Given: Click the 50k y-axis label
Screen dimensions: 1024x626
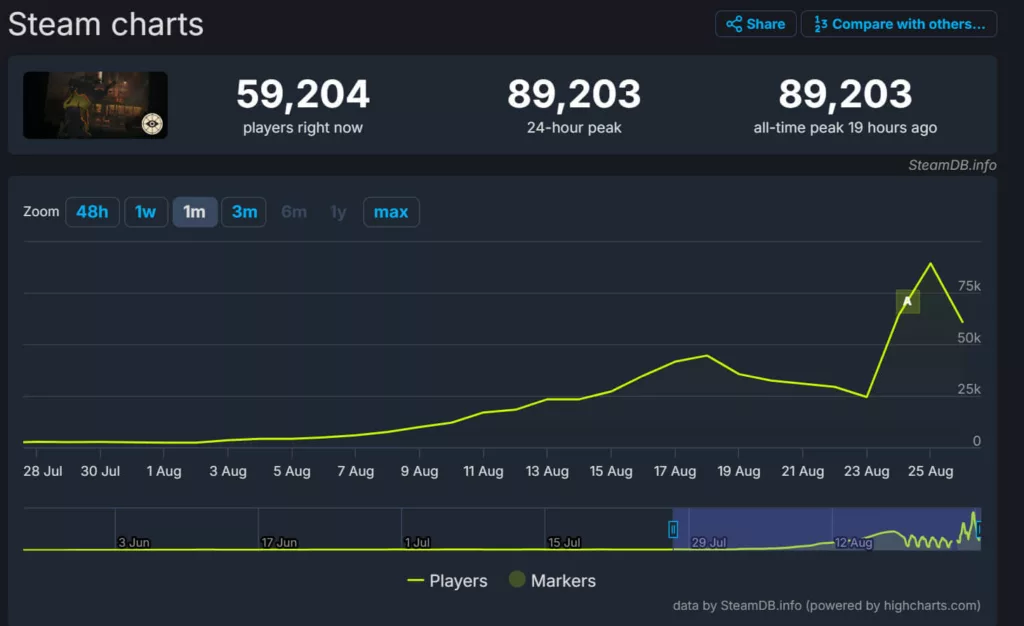Looking at the screenshot, I should coord(969,338).
